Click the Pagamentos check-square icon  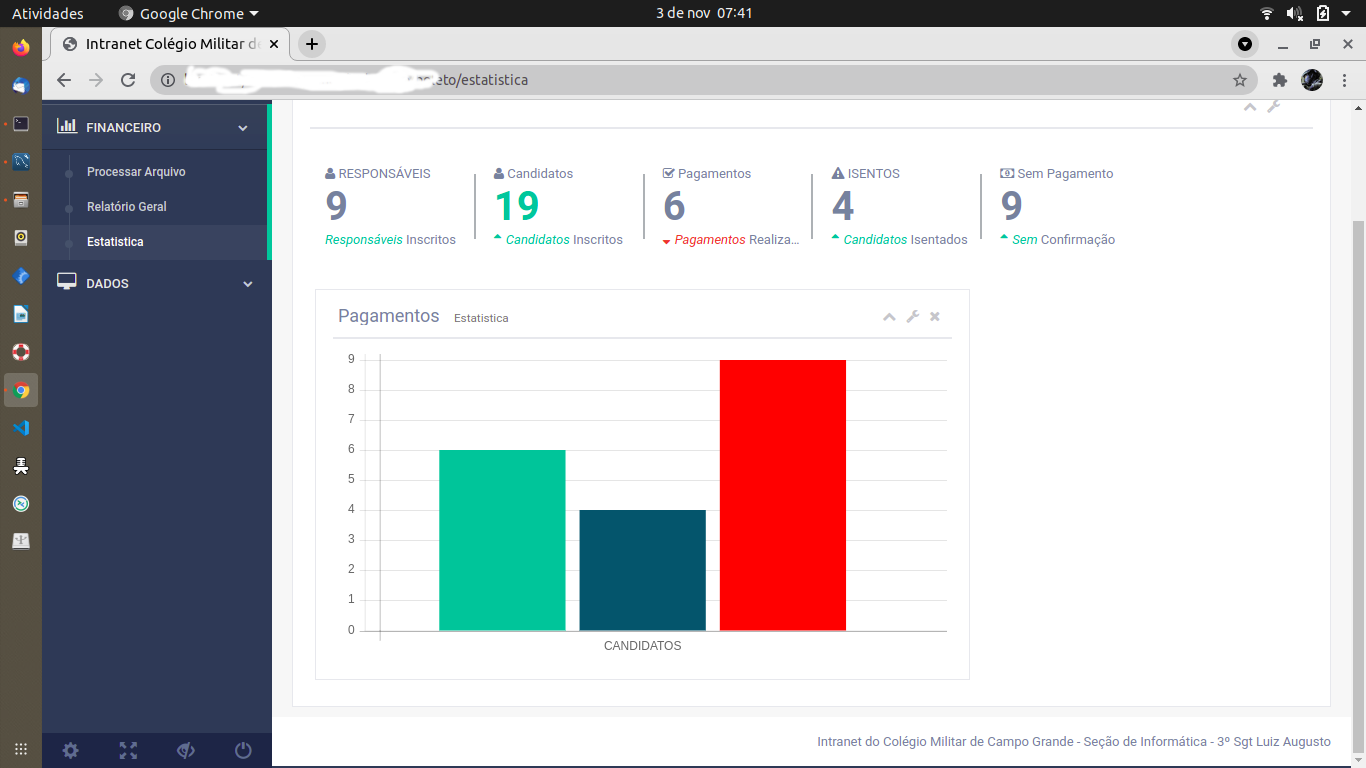(x=669, y=174)
